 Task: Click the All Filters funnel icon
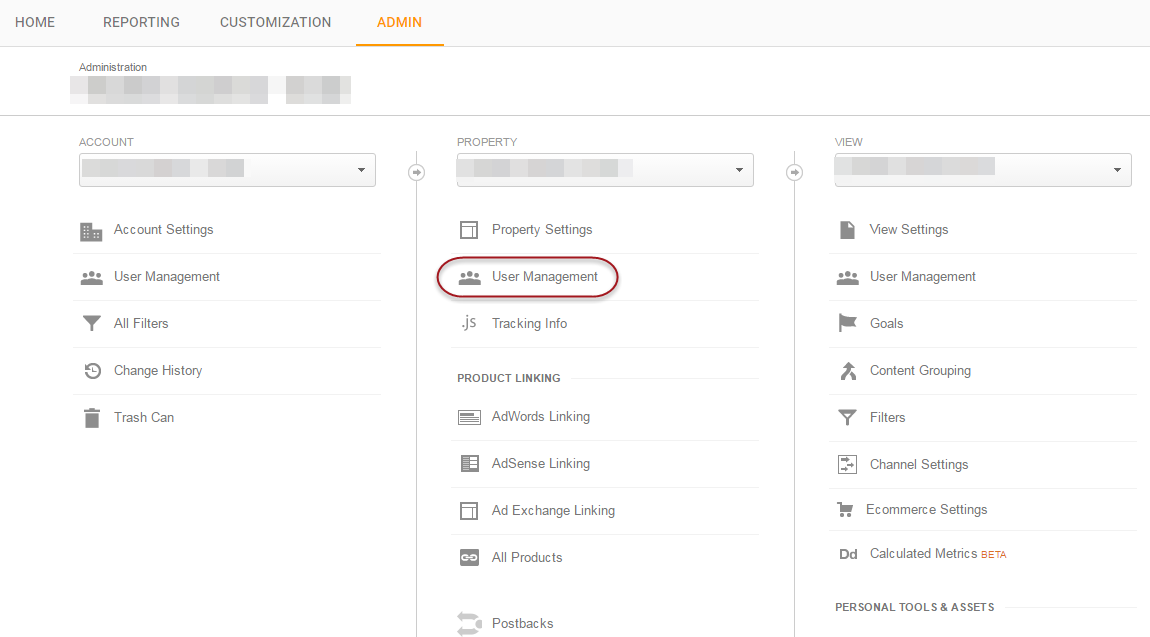coord(91,324)
